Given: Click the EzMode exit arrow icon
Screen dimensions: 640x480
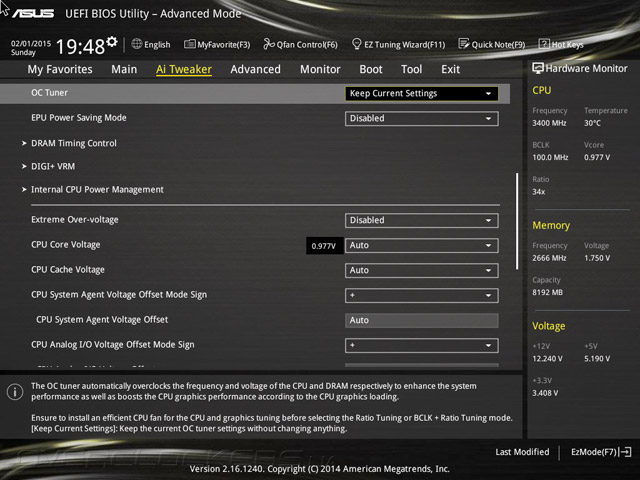Looking at the screenshot, I should tap(625, 452).
